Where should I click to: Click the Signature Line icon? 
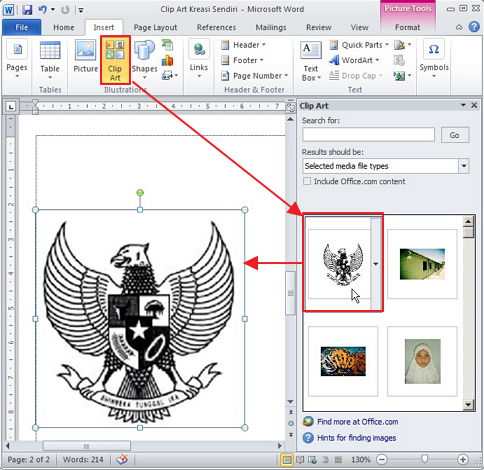tap(403, 45)
